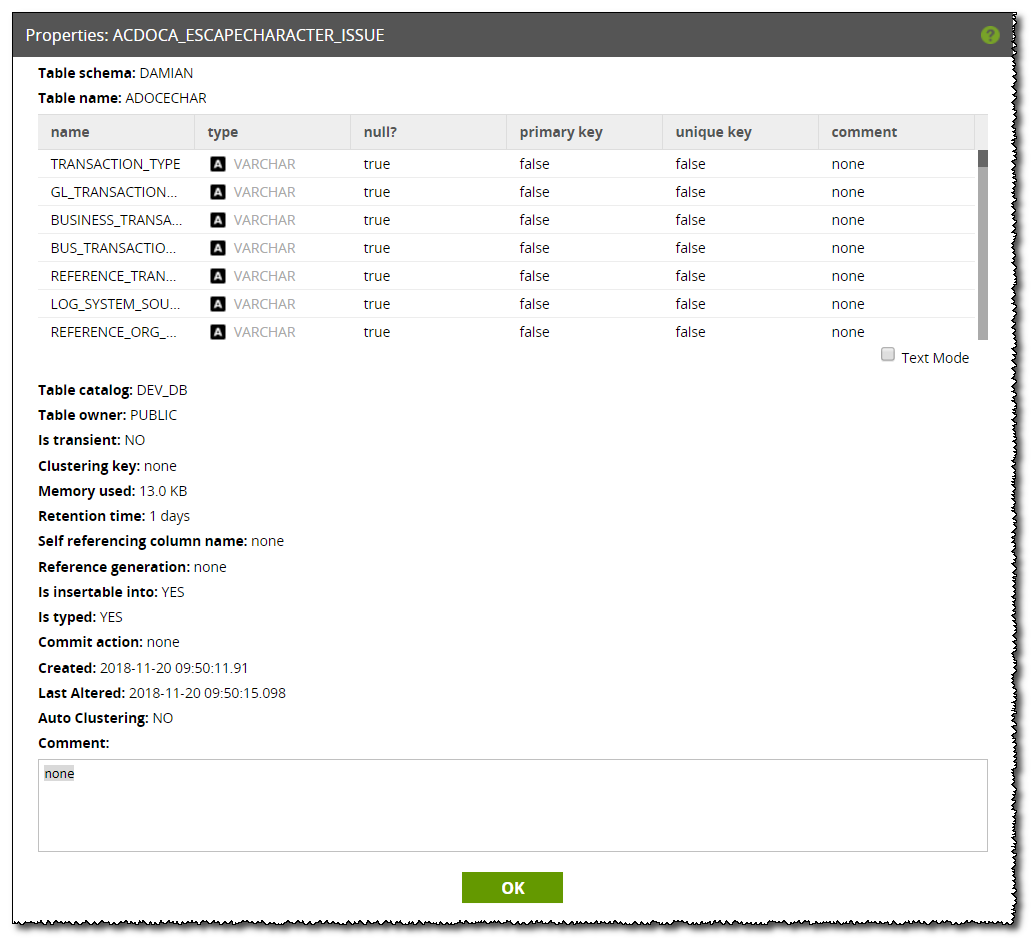This screenshot has height=944, width=1036.
Task: Select the REFERENCE_ORG_... column name
Action: (113, 332)
